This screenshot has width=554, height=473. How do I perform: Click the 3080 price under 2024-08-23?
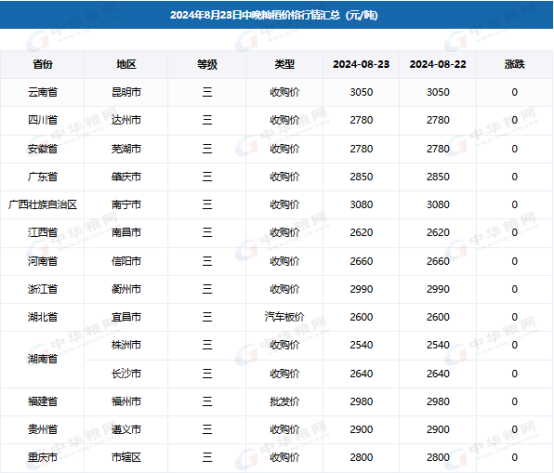(361, 205)
